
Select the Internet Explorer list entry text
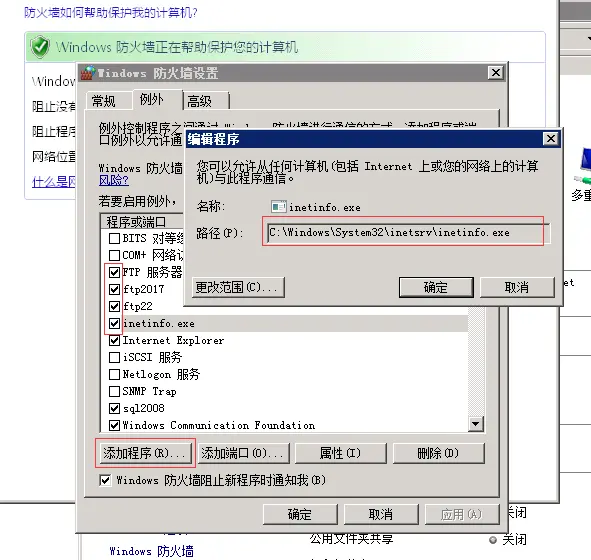[x=173, y=340]
